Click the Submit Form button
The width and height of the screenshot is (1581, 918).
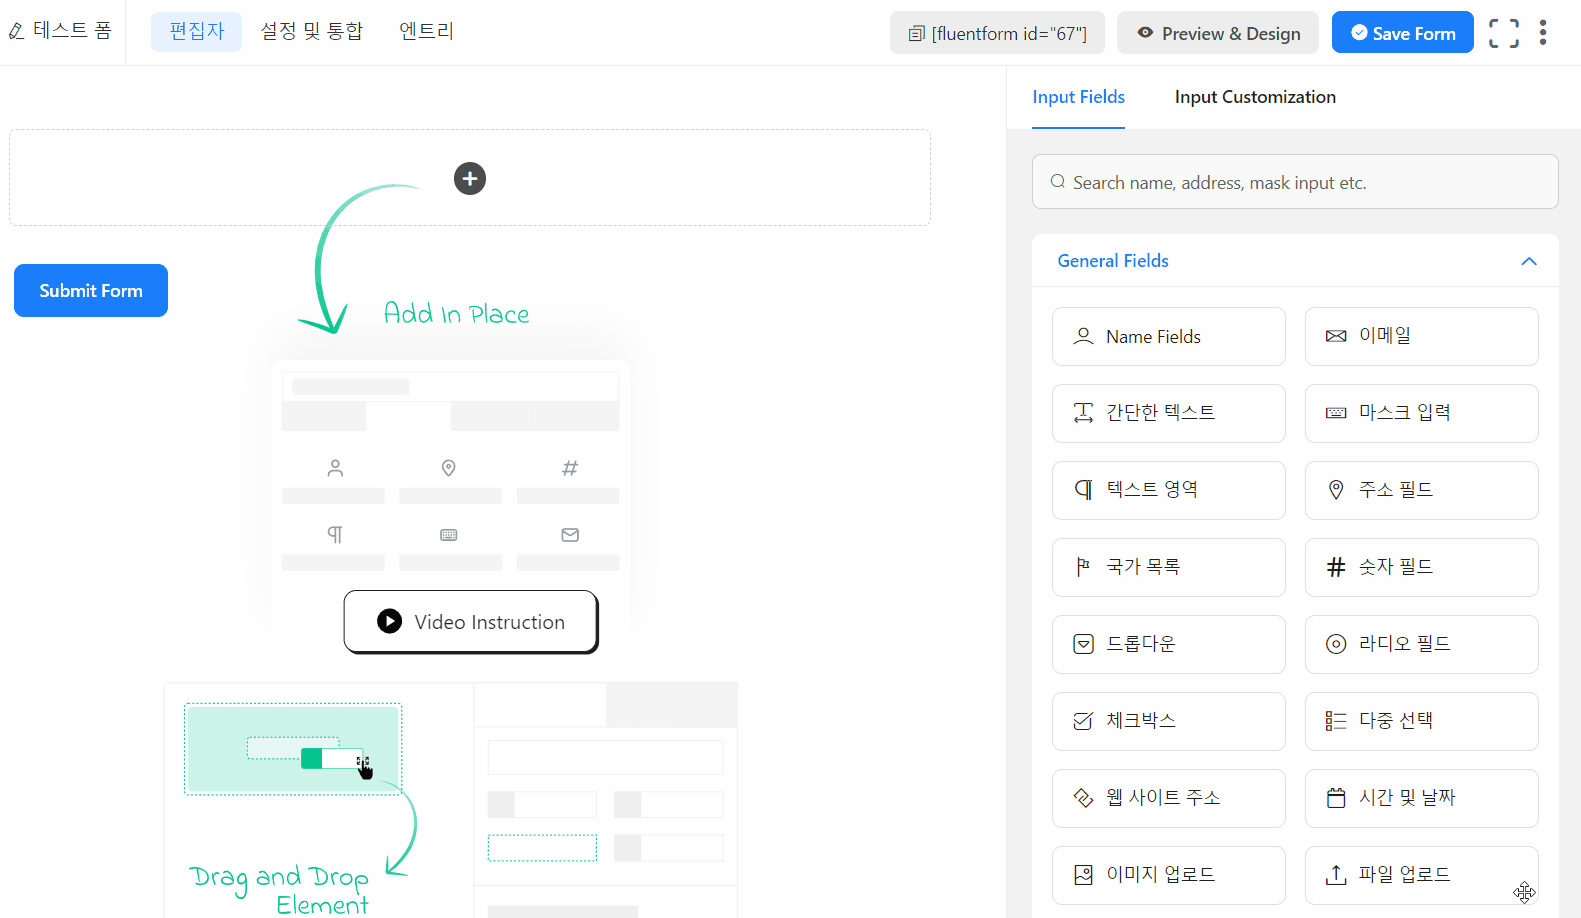pyautogui.click(x=91, y=290)
